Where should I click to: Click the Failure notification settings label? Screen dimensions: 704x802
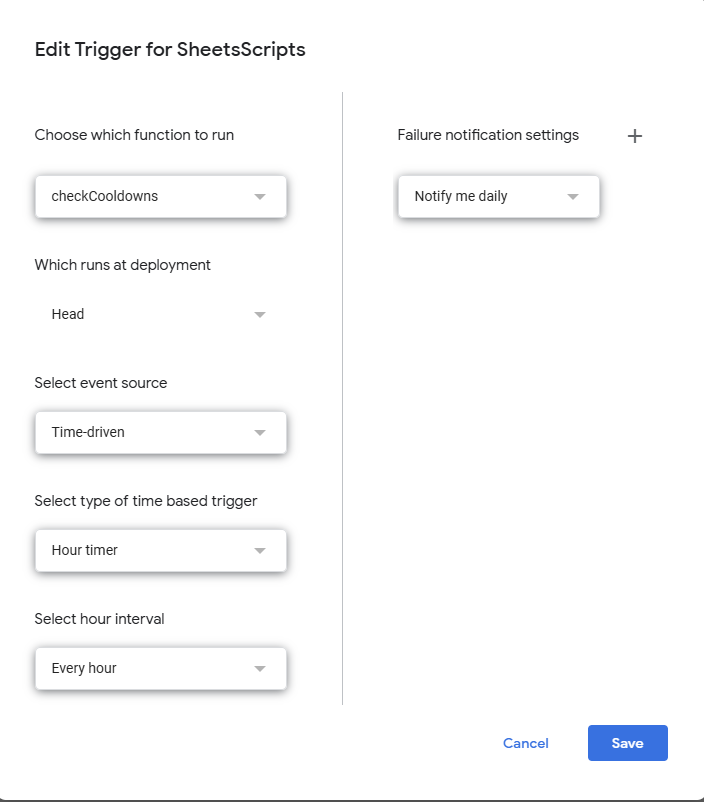coord(488,135)
